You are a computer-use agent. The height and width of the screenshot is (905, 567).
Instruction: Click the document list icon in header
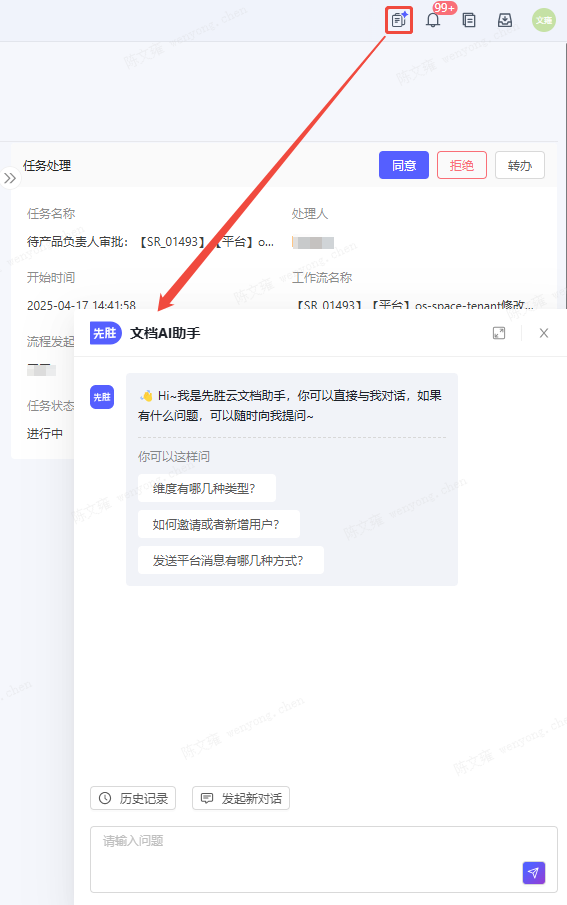tap(469, 20)
